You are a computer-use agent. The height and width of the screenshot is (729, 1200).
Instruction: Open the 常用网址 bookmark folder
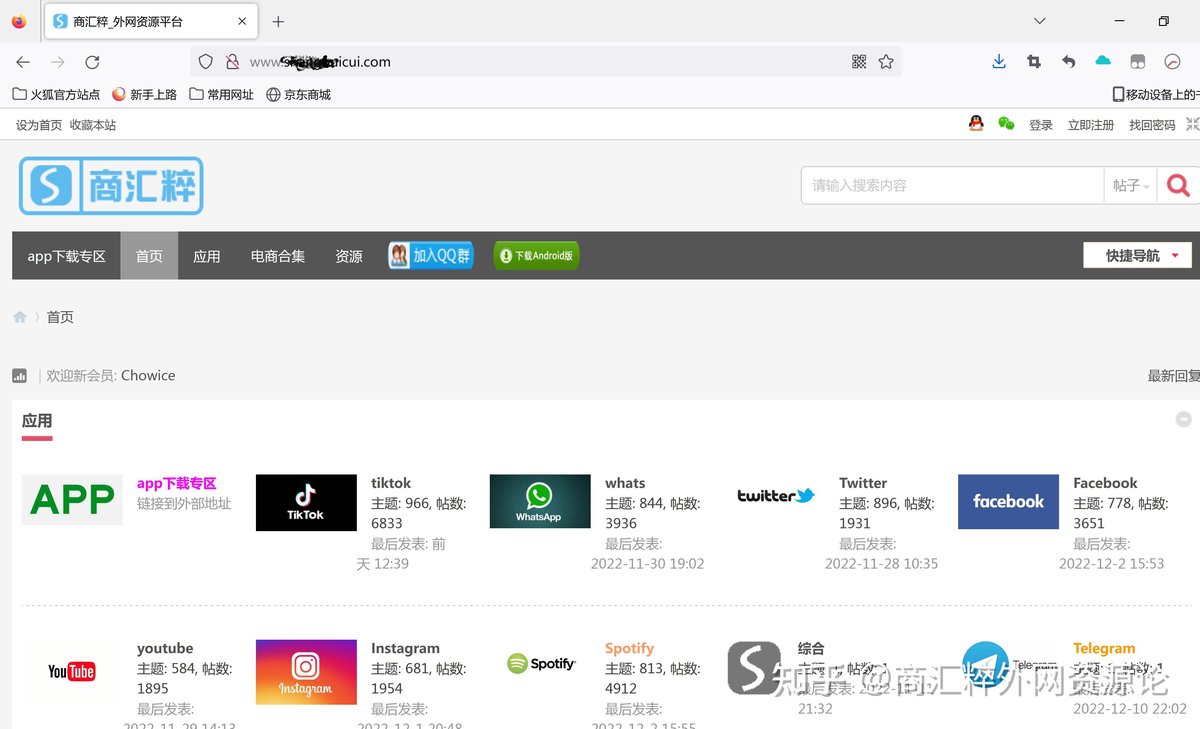point(222,94)
